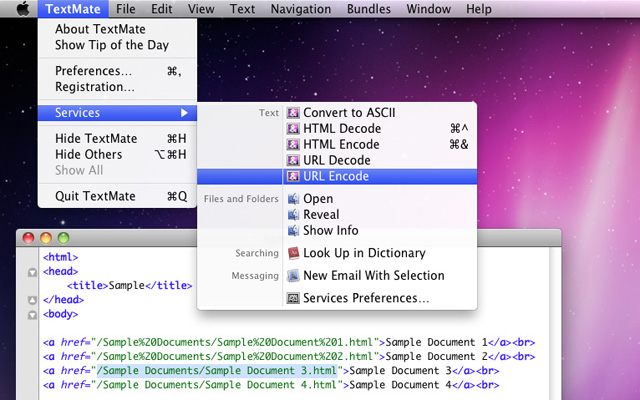The width and height of the screenshot is (640, 400).
Task: Open the View menu
Action: 201,9
